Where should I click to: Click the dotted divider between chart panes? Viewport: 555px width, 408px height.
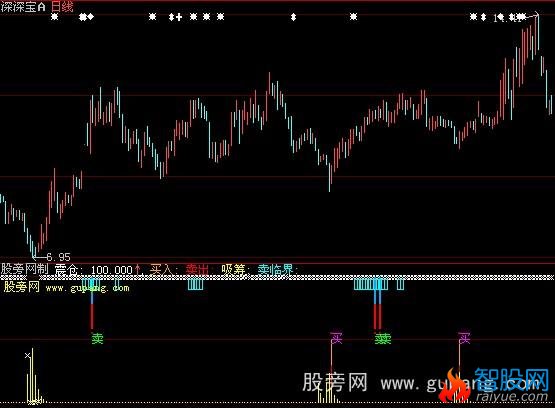pyautogui.click(x=278, y=278)
